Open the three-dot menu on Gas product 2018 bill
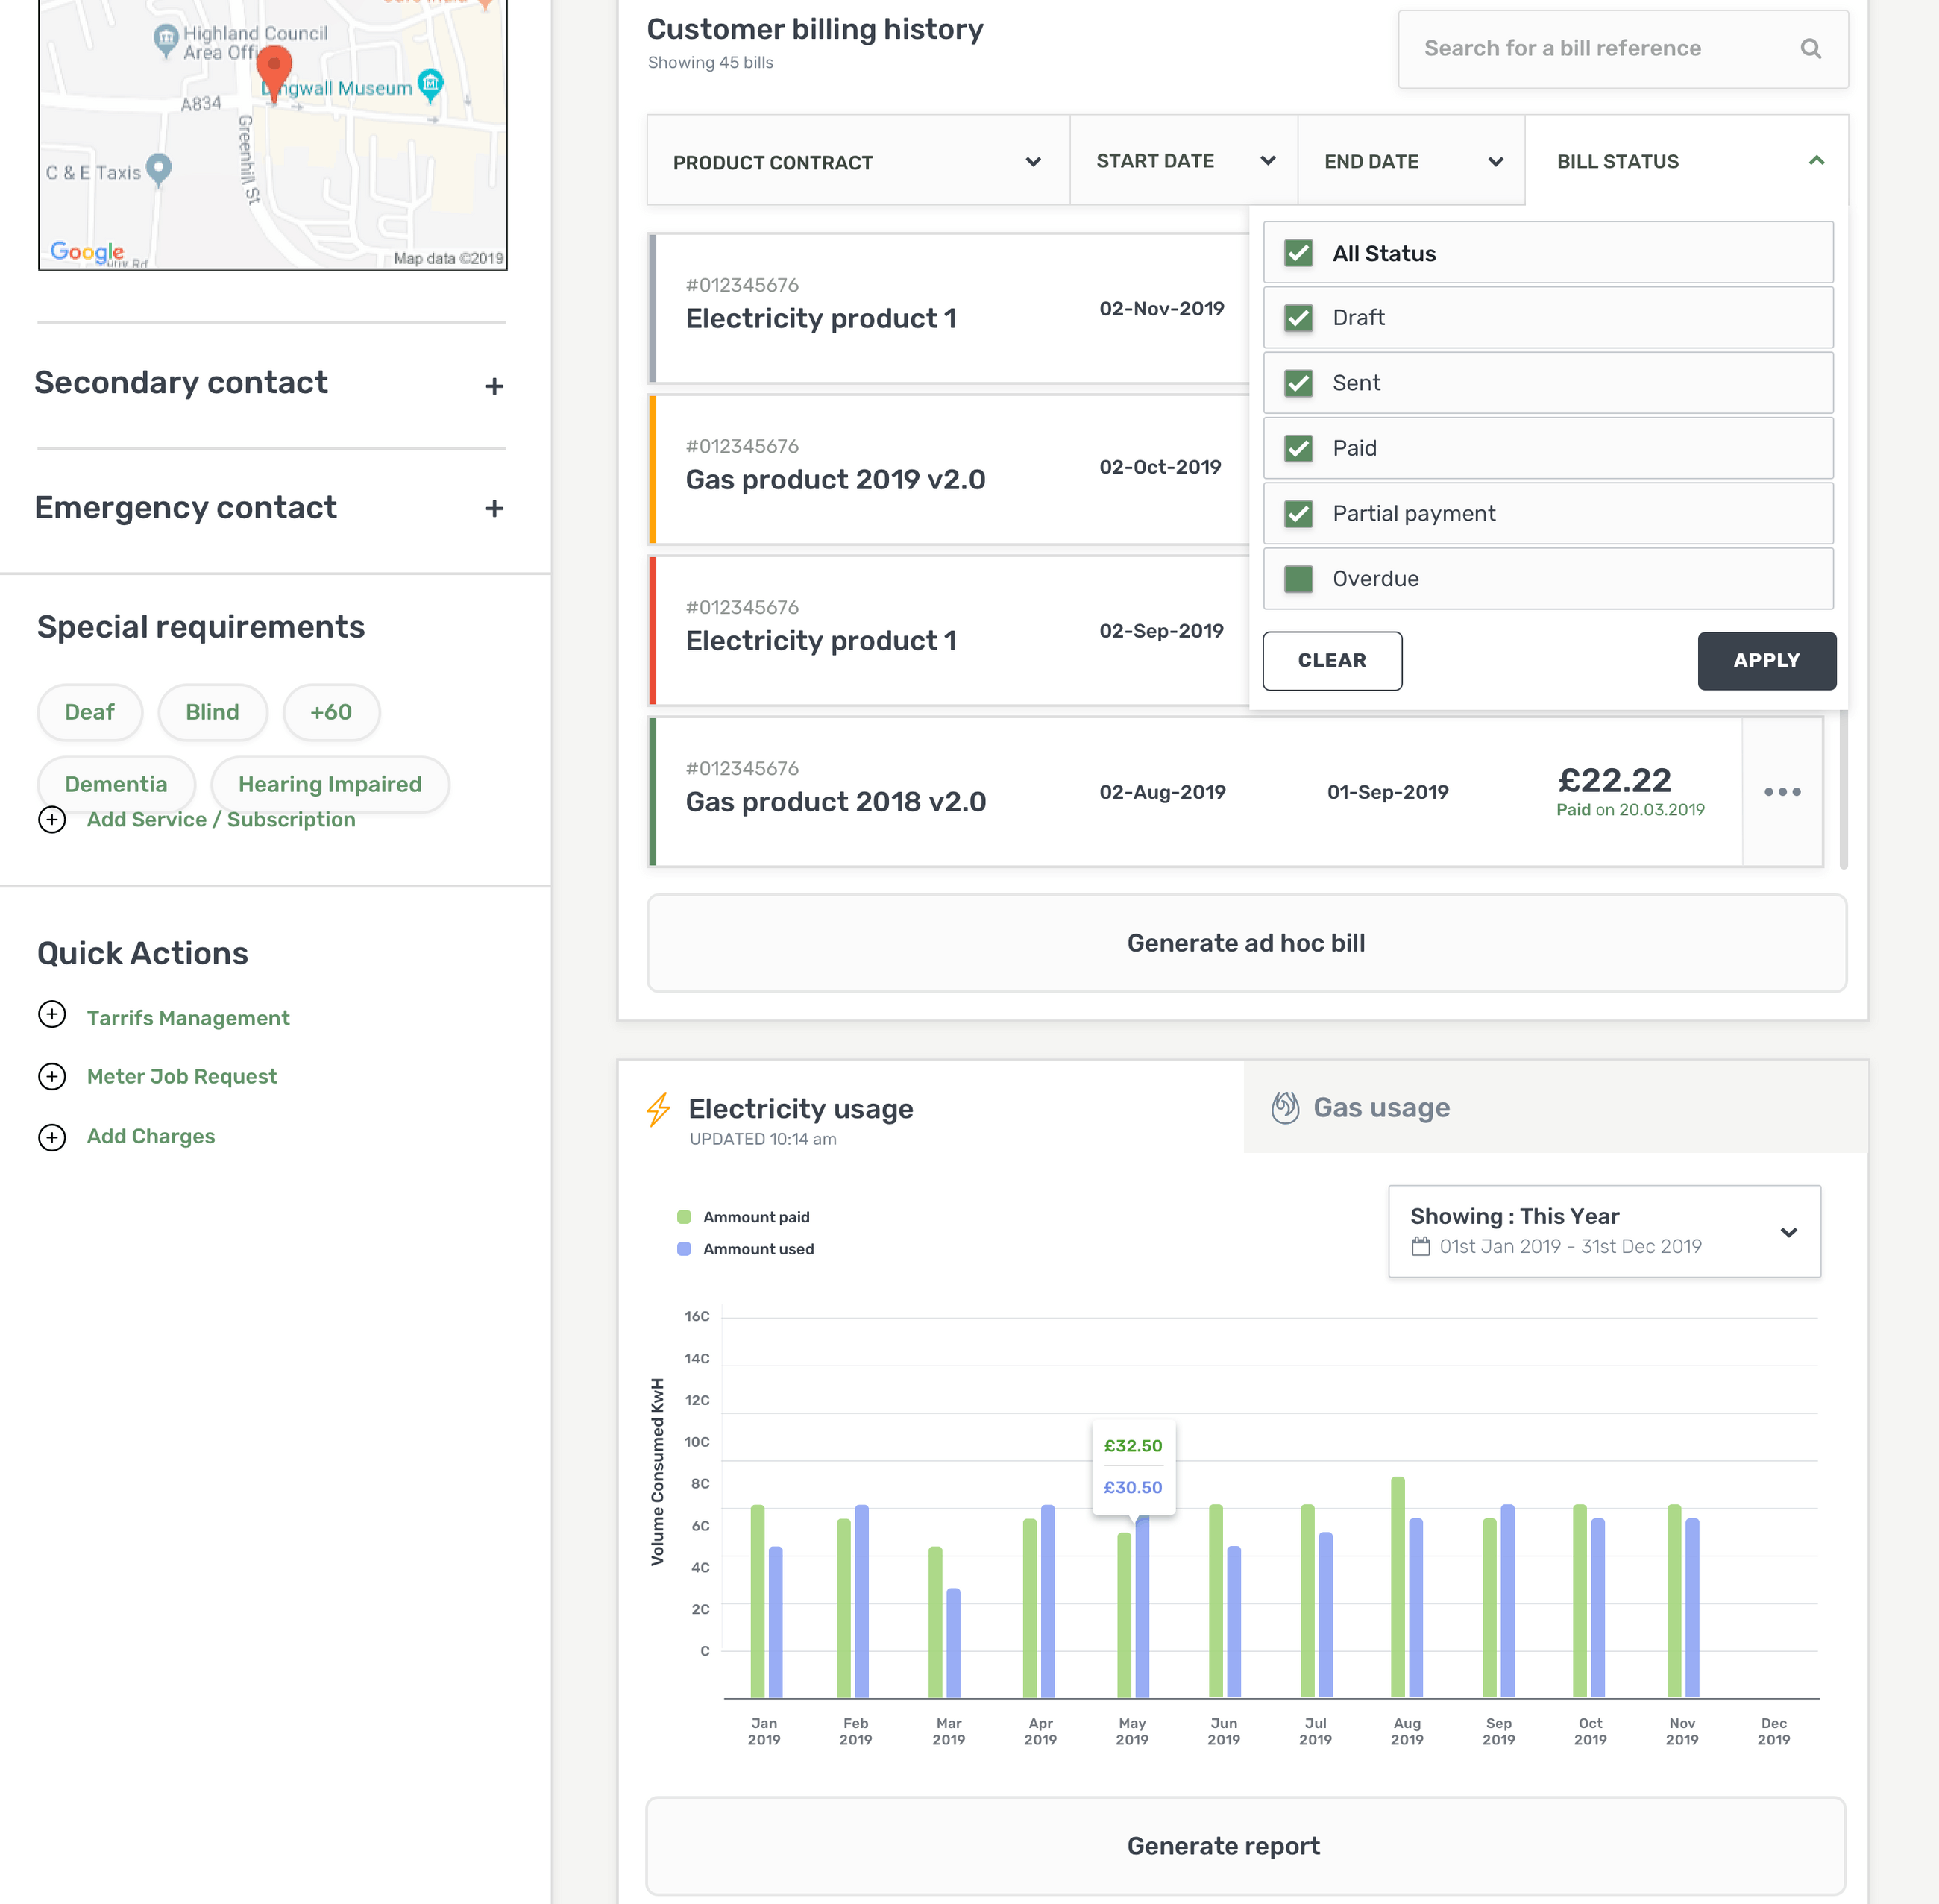This screenshot has width=1939, height=1904. pos(1782,791)
